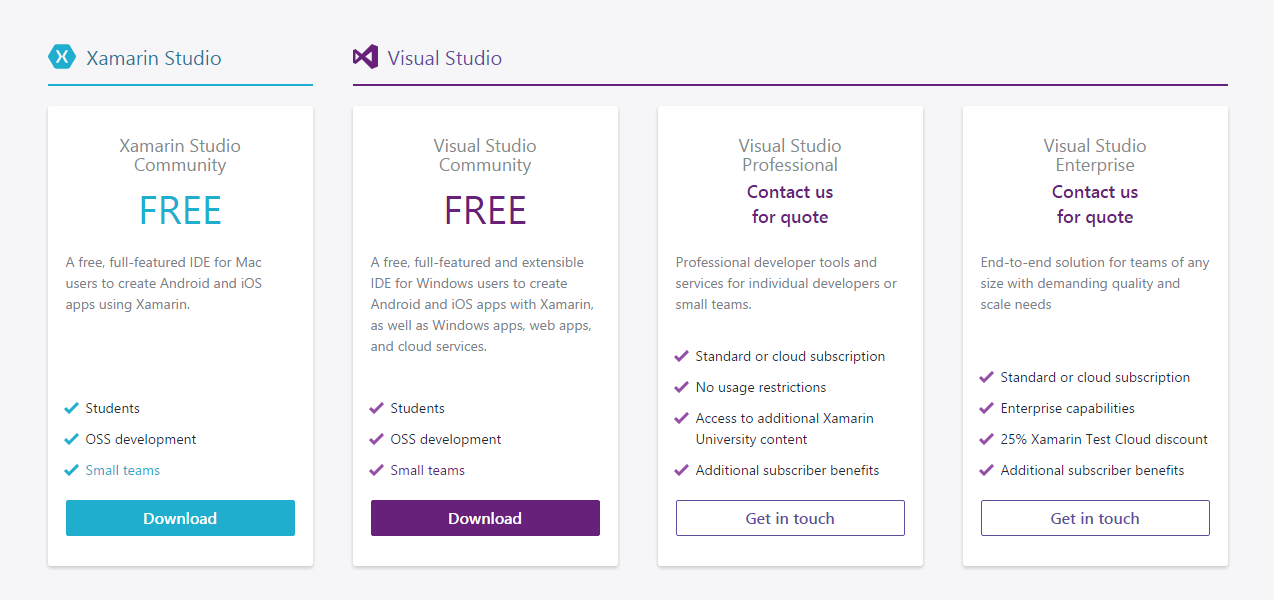Click the Xamarin Studio section heading
This screenshot has width=1274, height=600.
(x=154, y=58)
